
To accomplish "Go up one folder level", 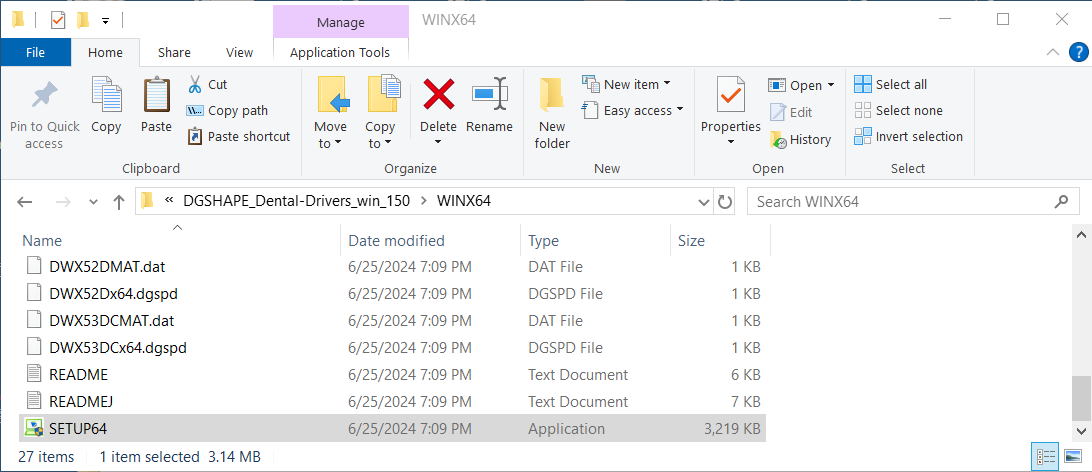I will [119, 202].
